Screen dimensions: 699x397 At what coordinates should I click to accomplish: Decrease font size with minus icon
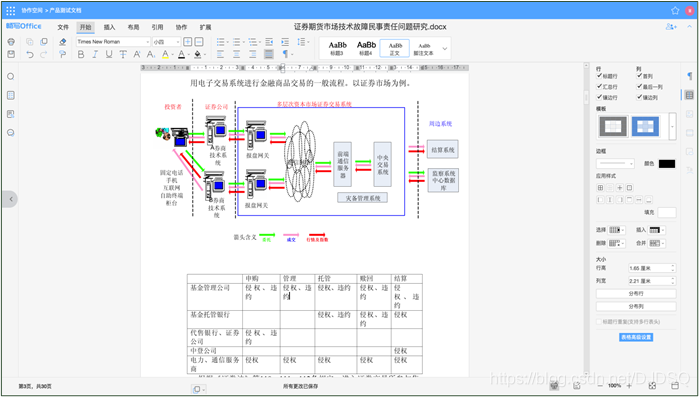pyautogui.click(x=199, y=42)
